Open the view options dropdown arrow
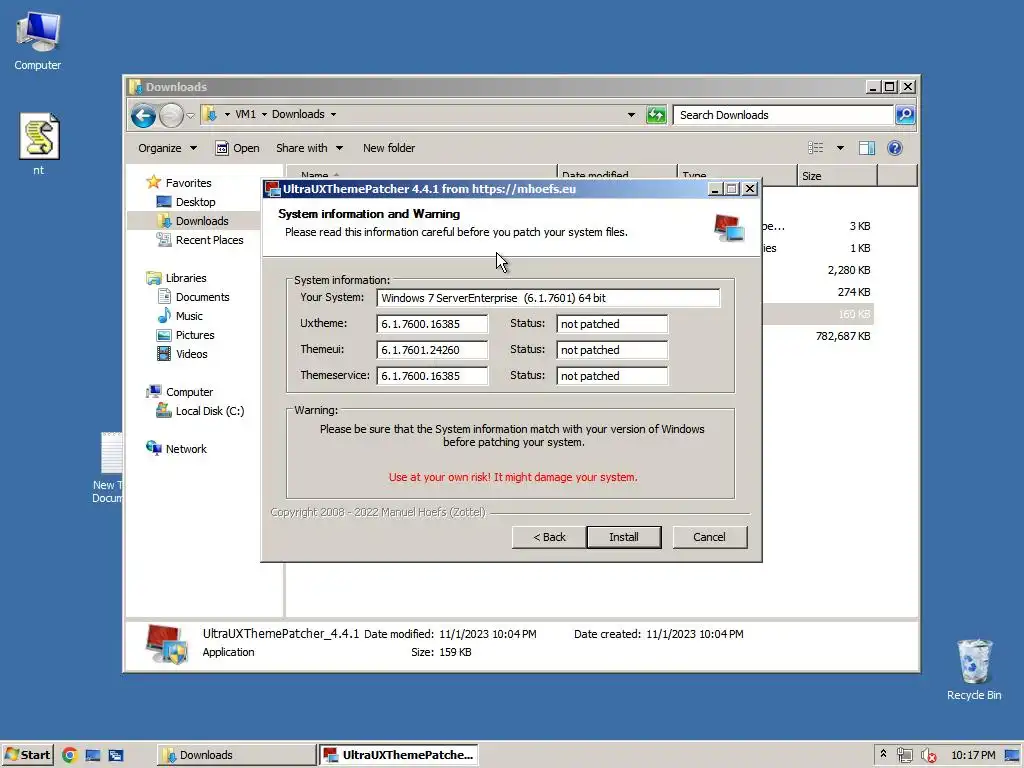The image size is (1024, 768). pyautogui.click(x=840, y=148)
